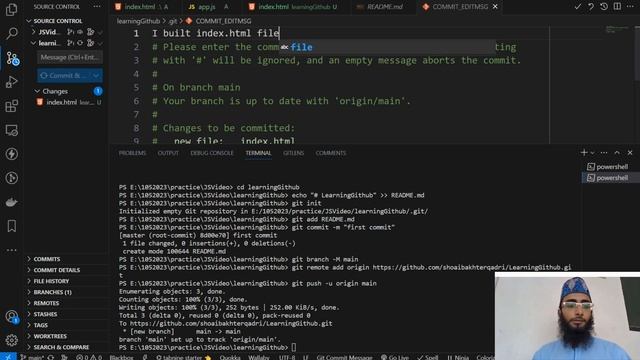Open the Search view in the activity bar
This screenshot has width=640, height=360.
tap(11, 33)
